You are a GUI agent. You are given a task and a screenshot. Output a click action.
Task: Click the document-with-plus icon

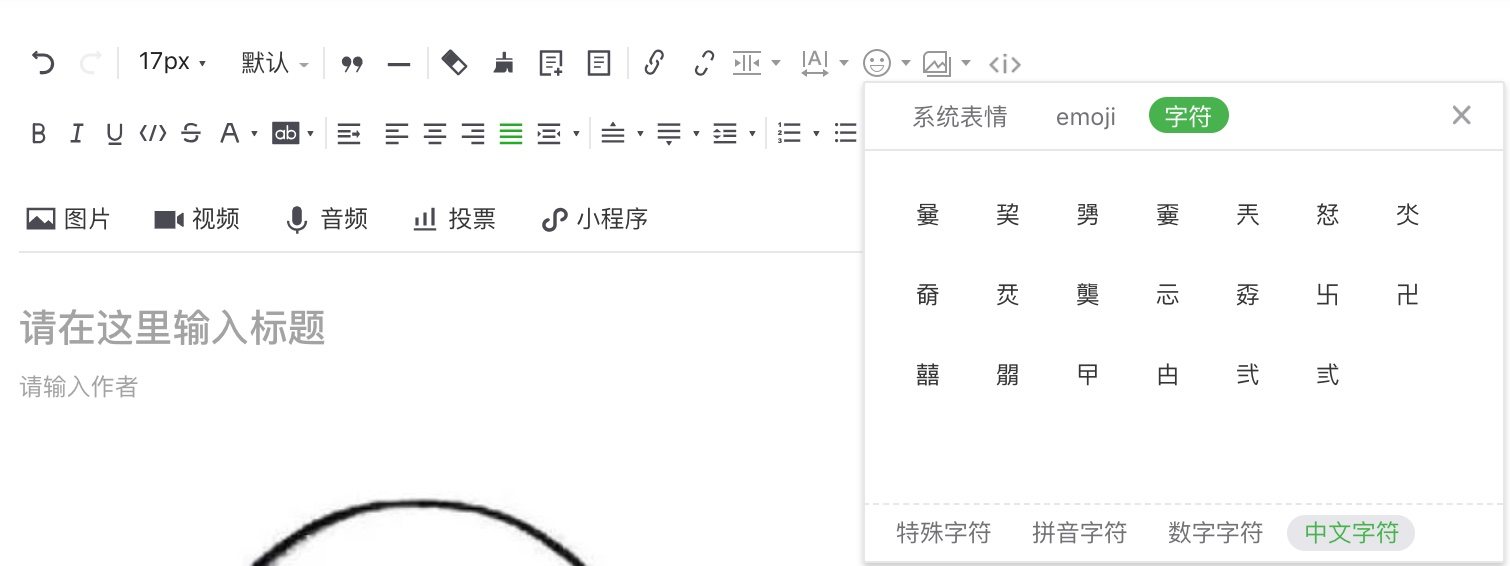[x=551, y=63]
